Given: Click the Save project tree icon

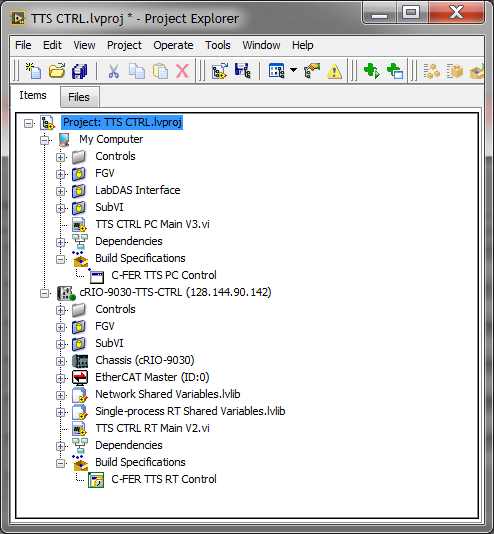Looking at the screenshot, I should [243, 71].
